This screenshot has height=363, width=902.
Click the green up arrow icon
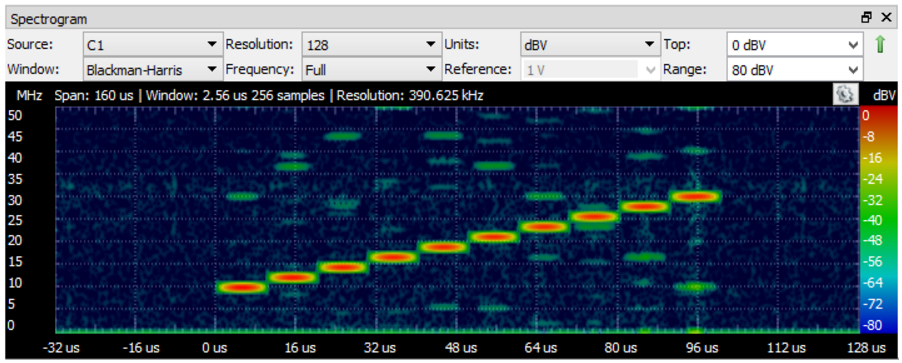pyautogui.click(x=879, y=45)
